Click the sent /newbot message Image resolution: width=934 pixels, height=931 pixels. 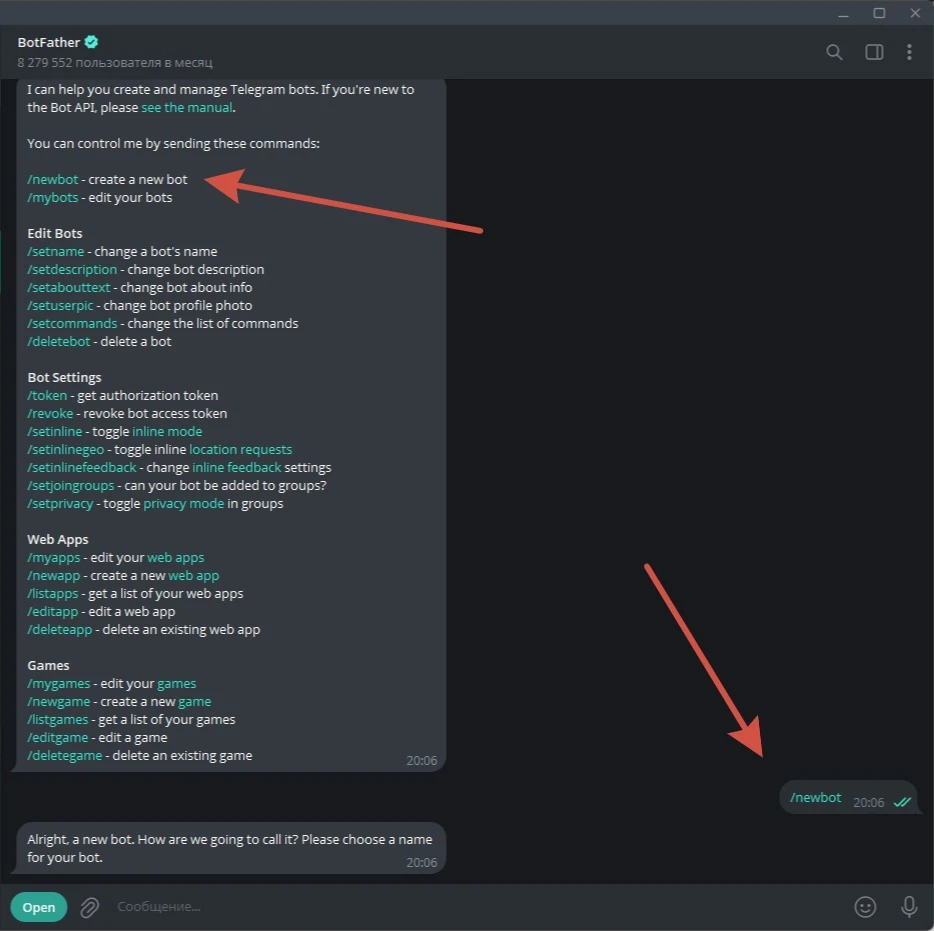815,798
